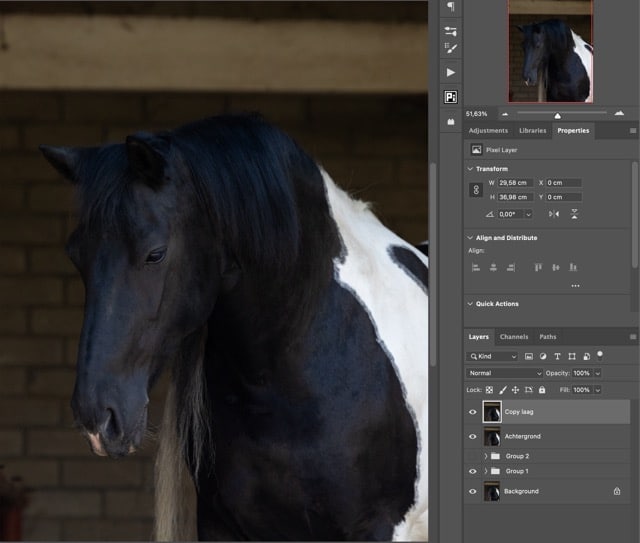
Task: Filter for shape layers
Action: (572, 356)
